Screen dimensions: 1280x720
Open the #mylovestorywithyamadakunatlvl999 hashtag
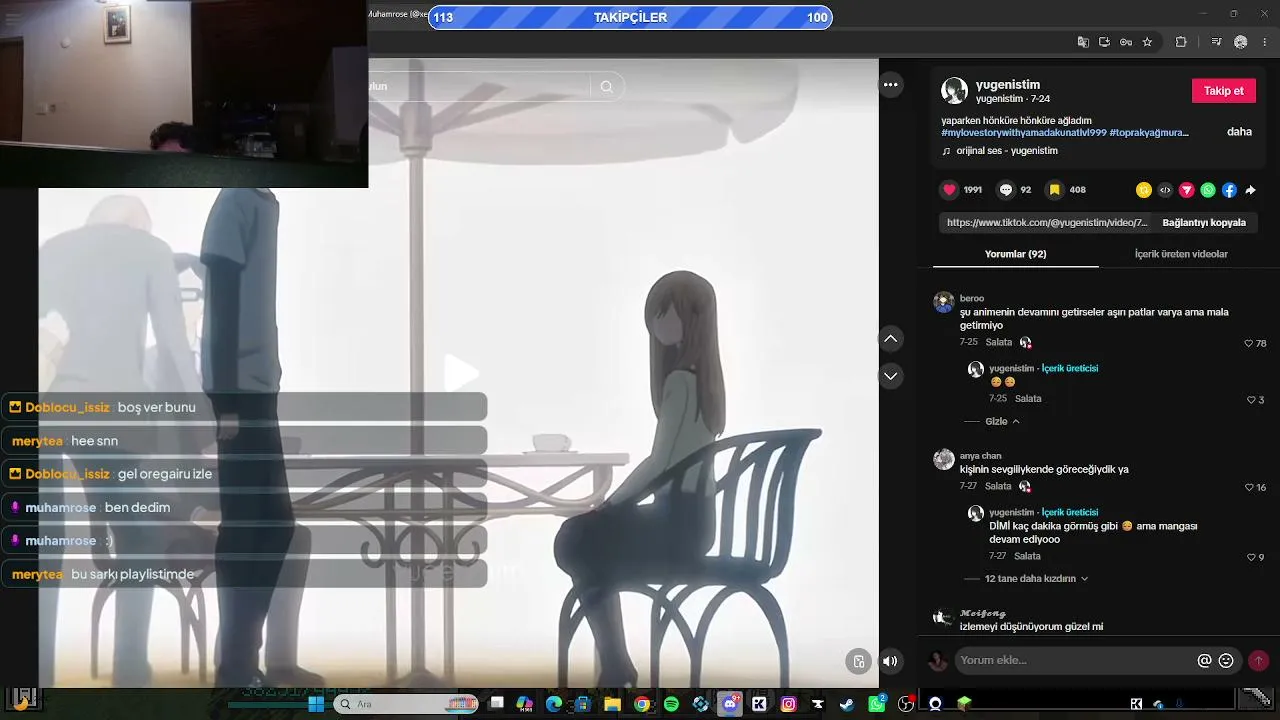point(1024,132)
